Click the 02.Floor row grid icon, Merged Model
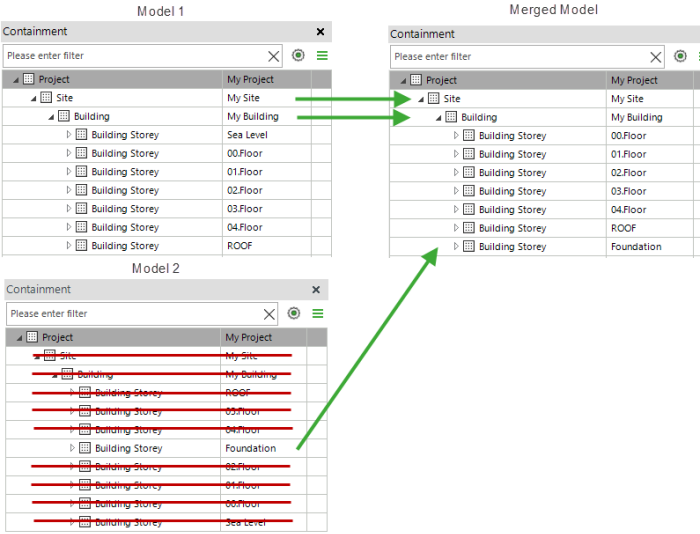The image size is (700, 534). (469, 172)
